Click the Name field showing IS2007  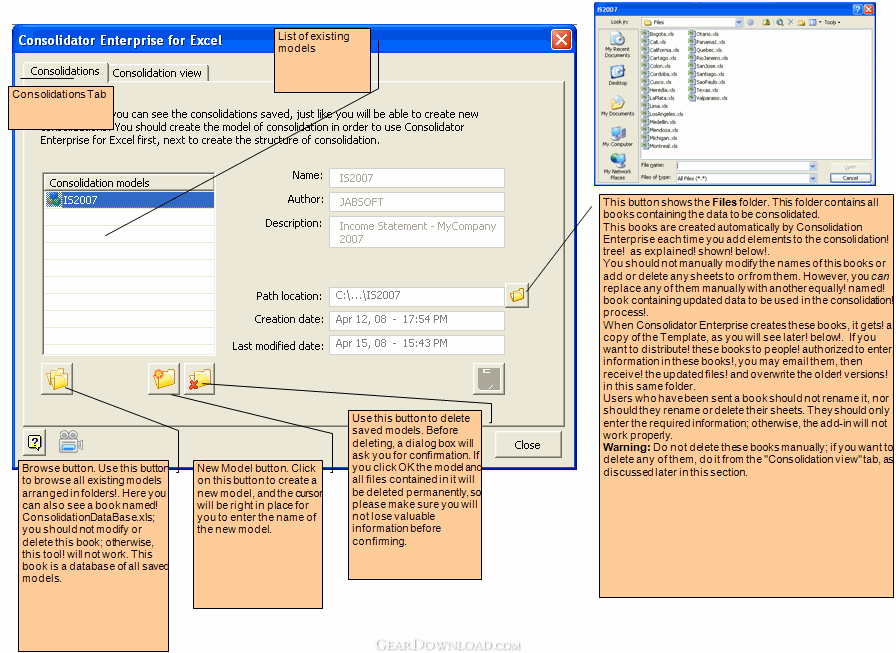tap(417, 178)
